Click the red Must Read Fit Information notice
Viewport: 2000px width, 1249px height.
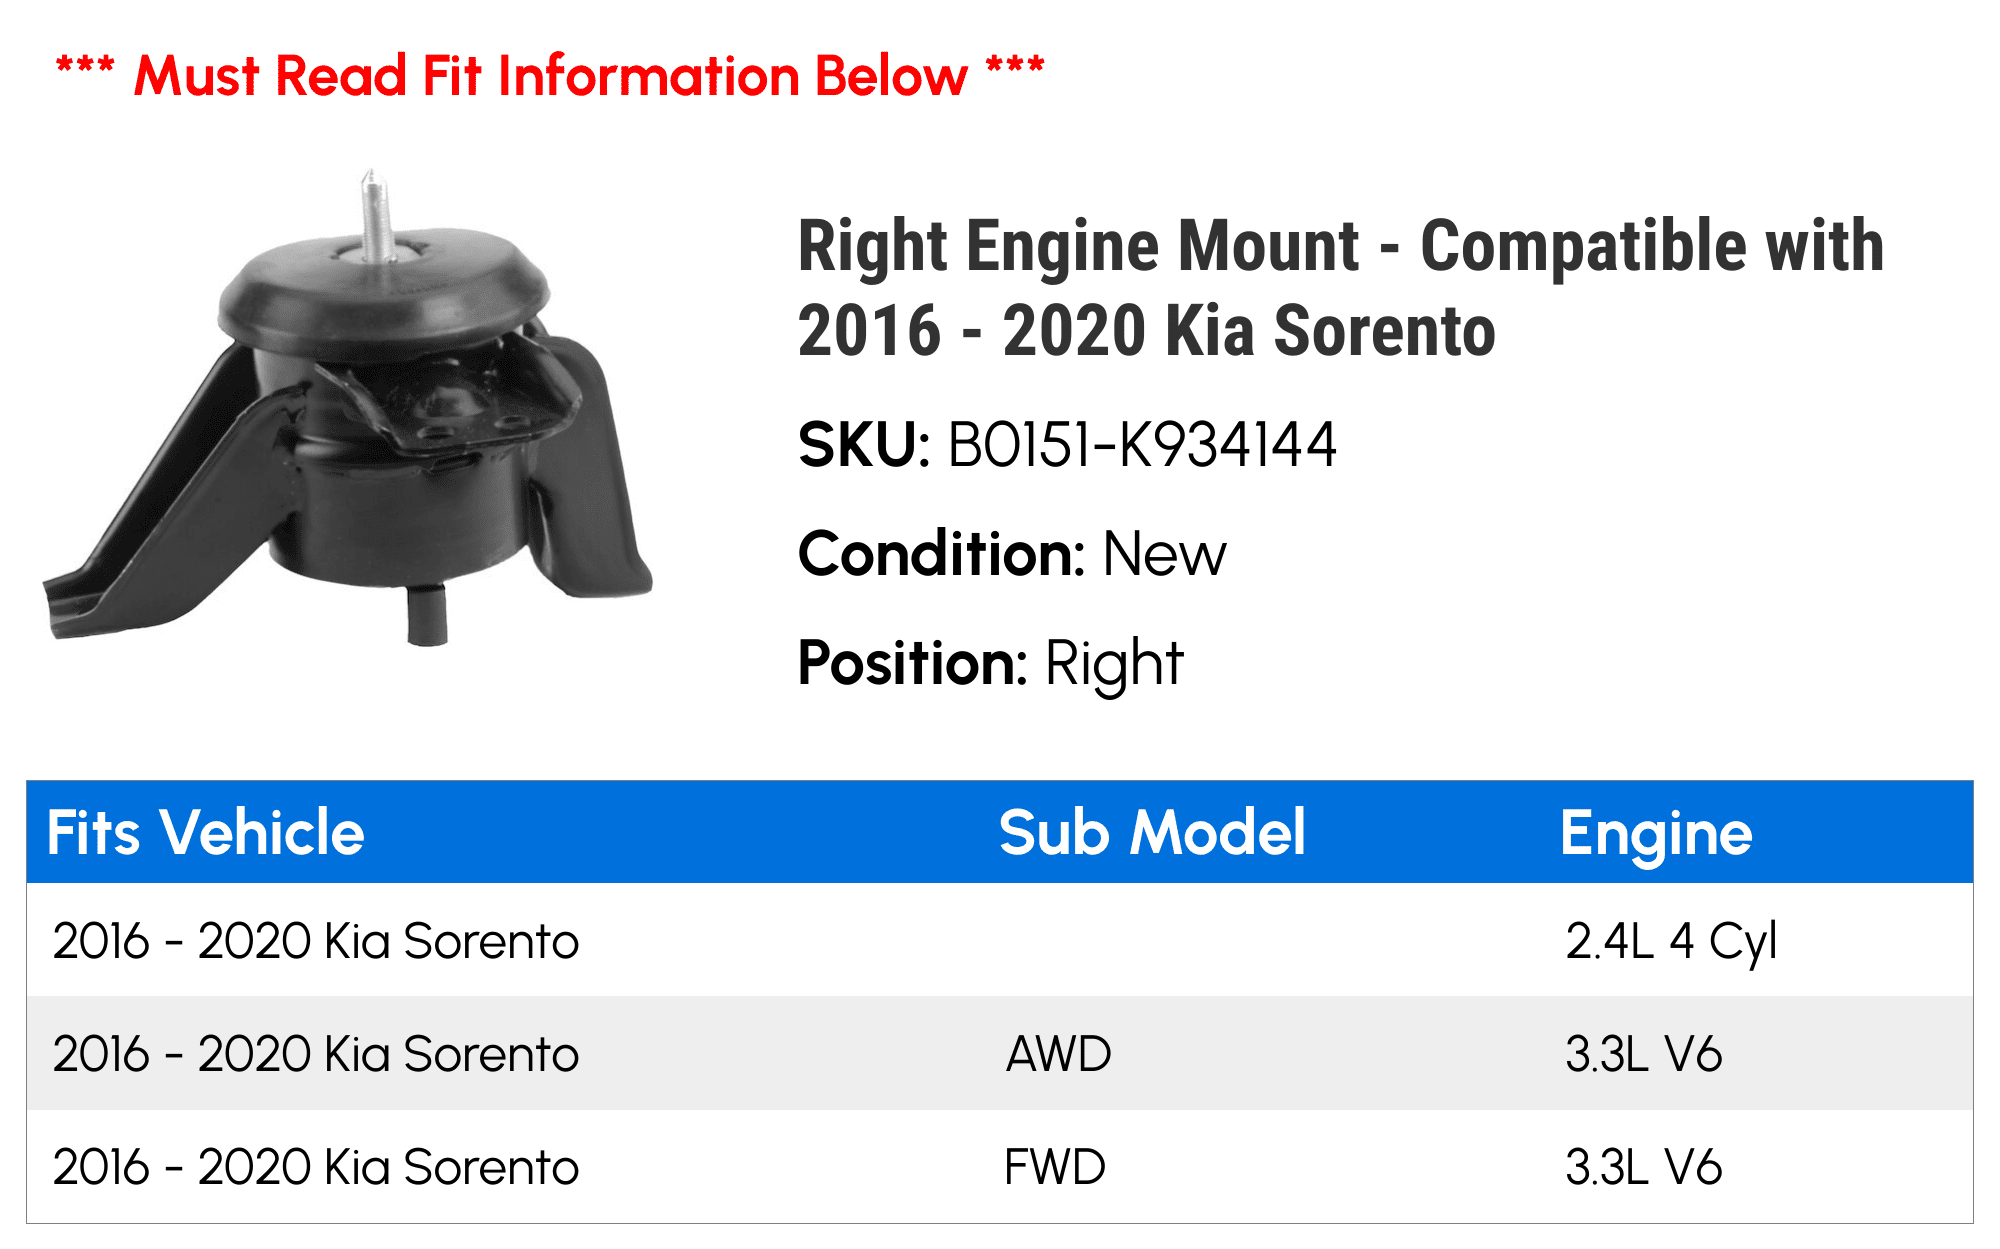pyautogui.click(x=550, y=76)
